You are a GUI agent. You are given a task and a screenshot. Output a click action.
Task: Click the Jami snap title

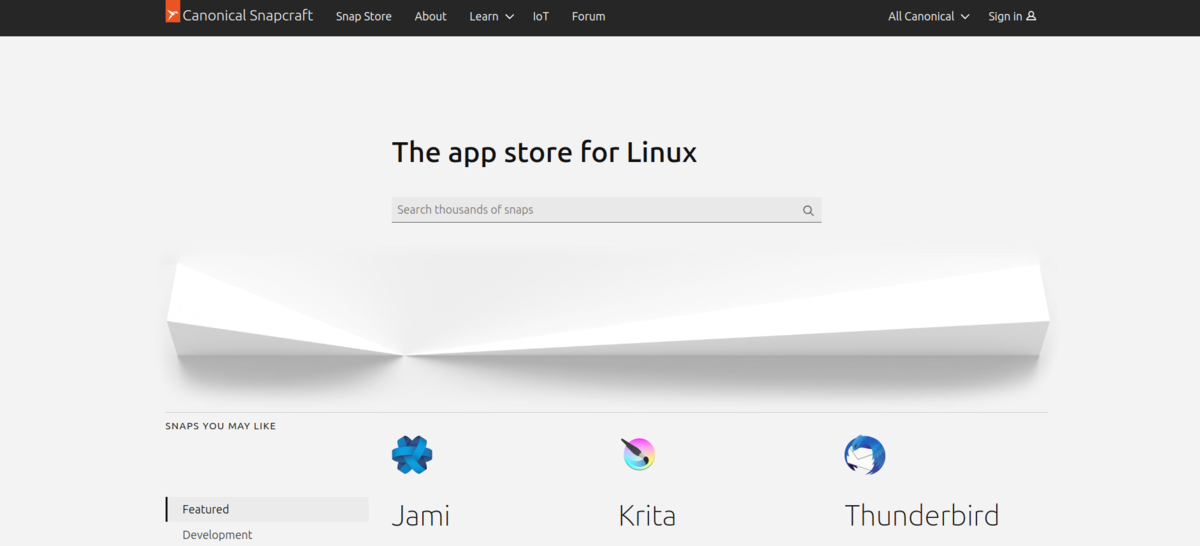click(x=420, y=516)
